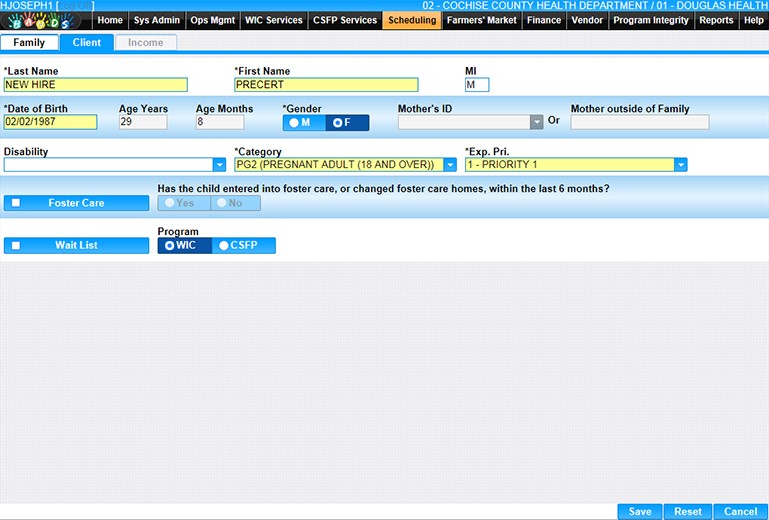The height and width of the screenshot is (520, 769).
Task: Choose the CSFP program option
Action: [x=243, y=245]
